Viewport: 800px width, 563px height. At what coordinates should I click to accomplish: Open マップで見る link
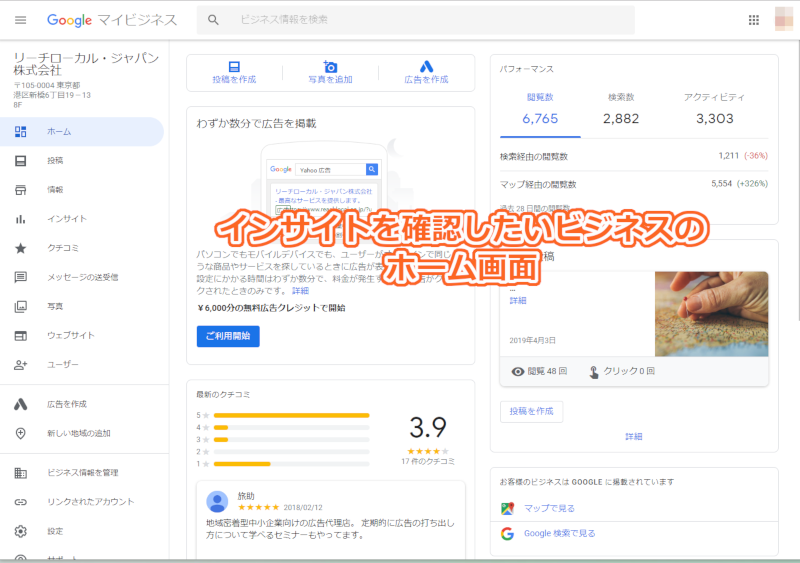[x=549, y=508]
